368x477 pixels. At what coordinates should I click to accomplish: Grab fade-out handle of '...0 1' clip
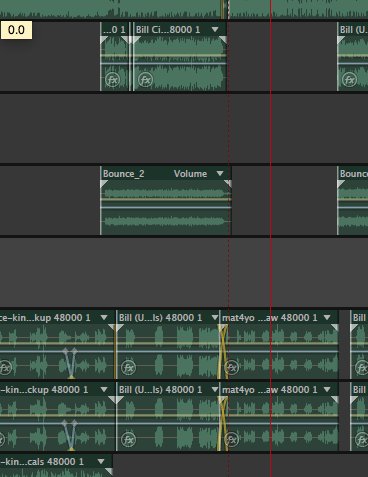(125, 40)
